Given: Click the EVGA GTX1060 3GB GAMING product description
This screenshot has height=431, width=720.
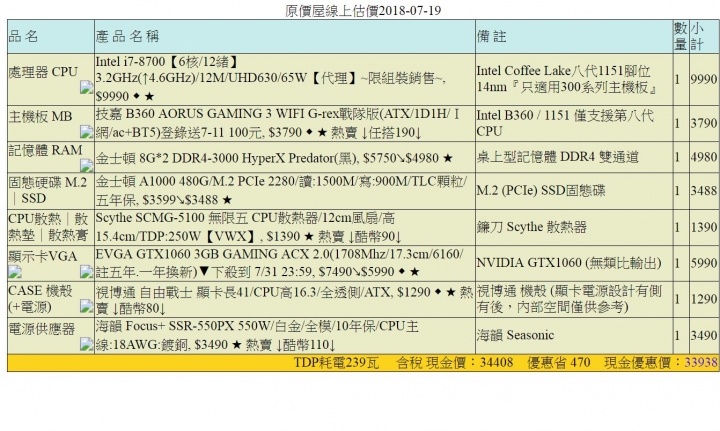Looking at the screenshot, I should pos(280,263).
